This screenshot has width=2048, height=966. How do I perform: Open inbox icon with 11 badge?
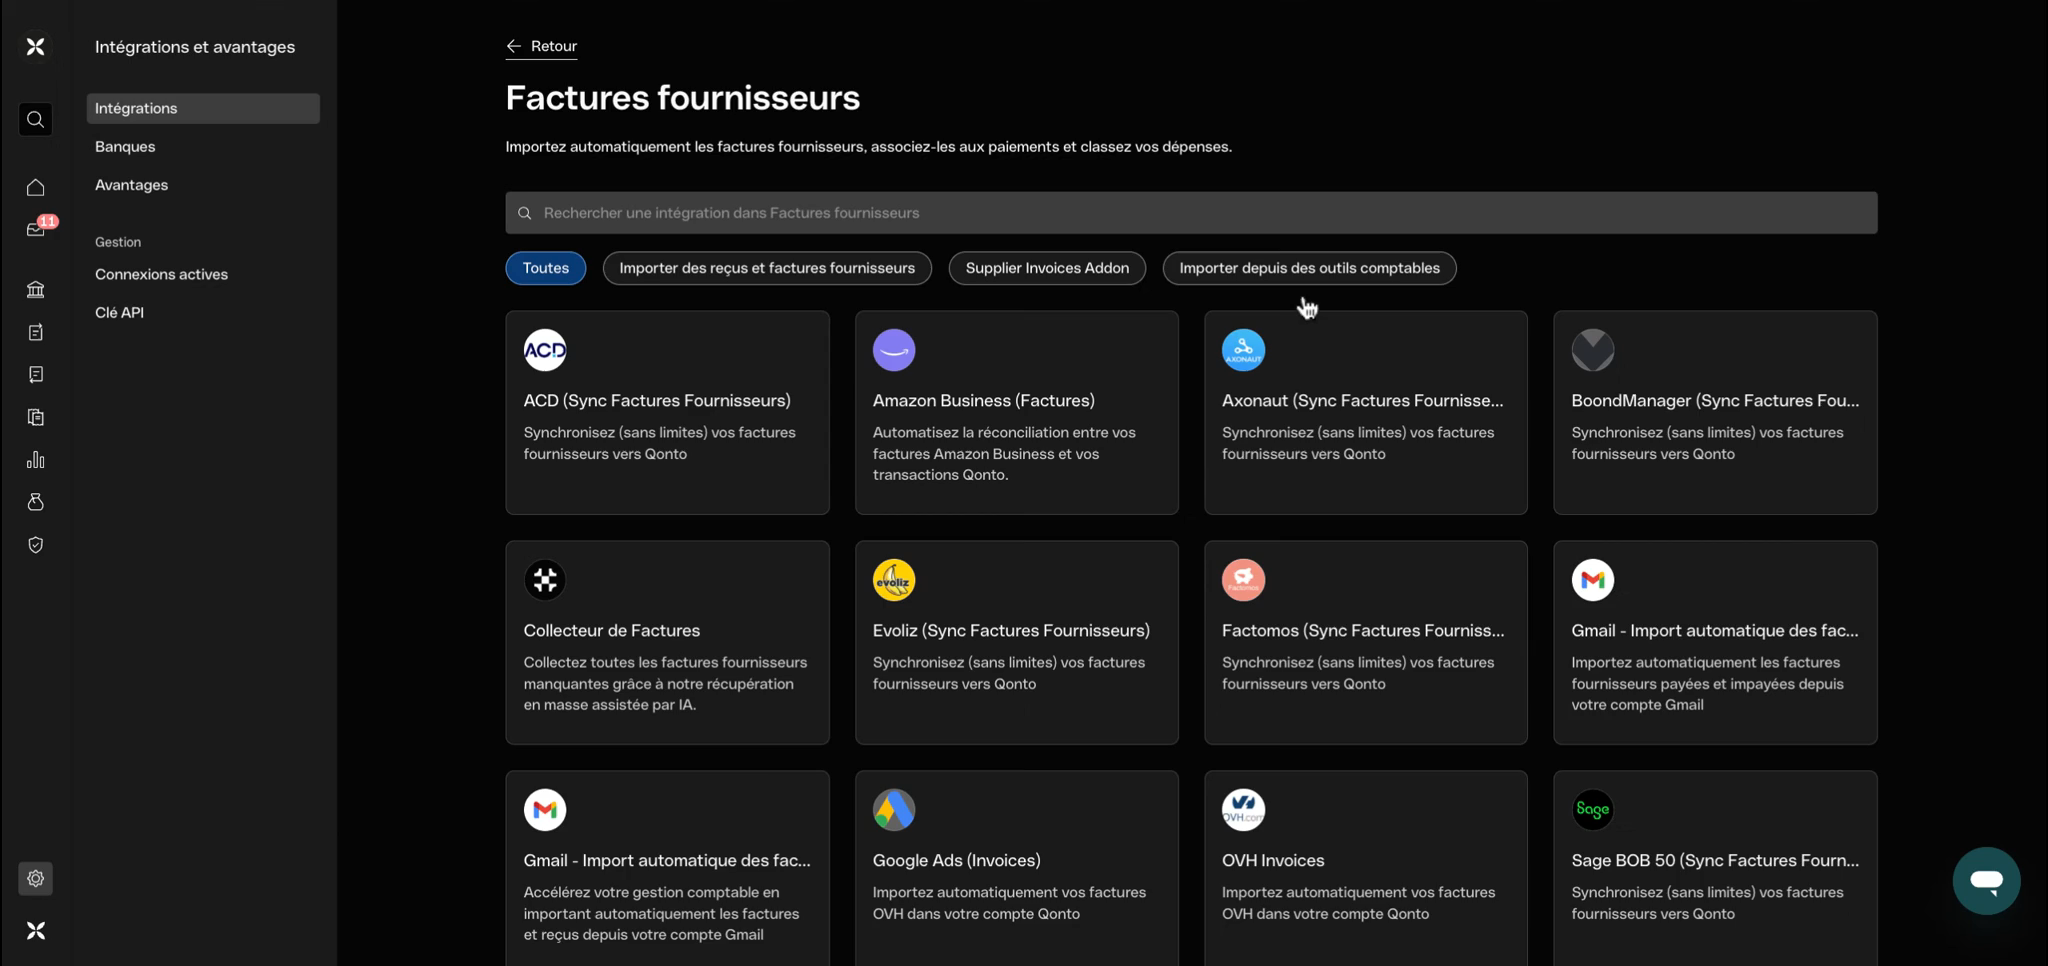36,229
